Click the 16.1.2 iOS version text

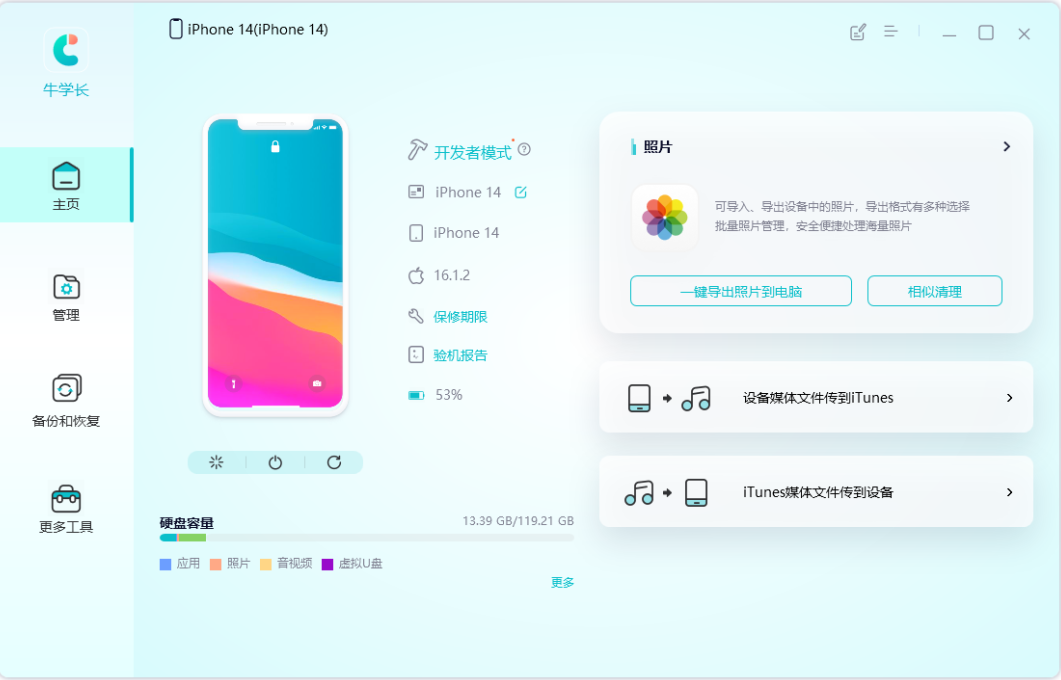[451, 275]
